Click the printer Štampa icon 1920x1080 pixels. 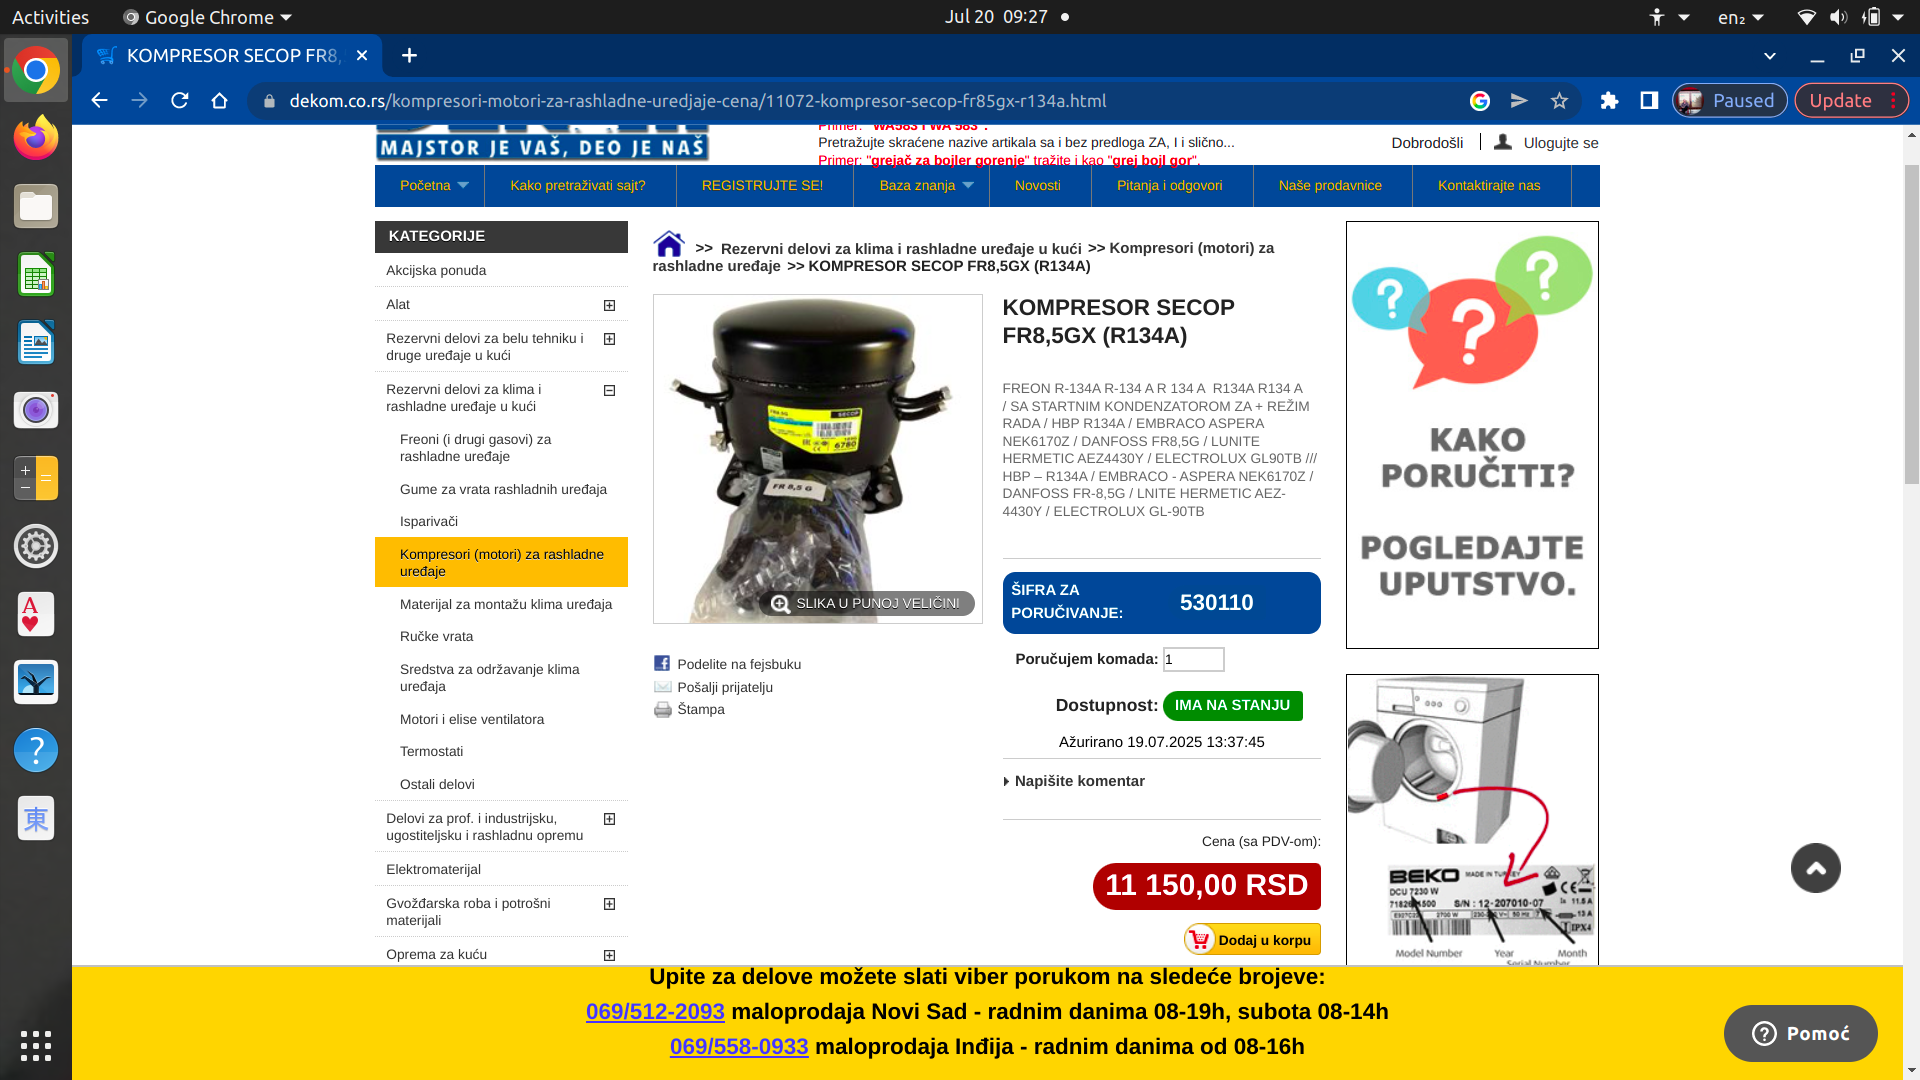662,710
